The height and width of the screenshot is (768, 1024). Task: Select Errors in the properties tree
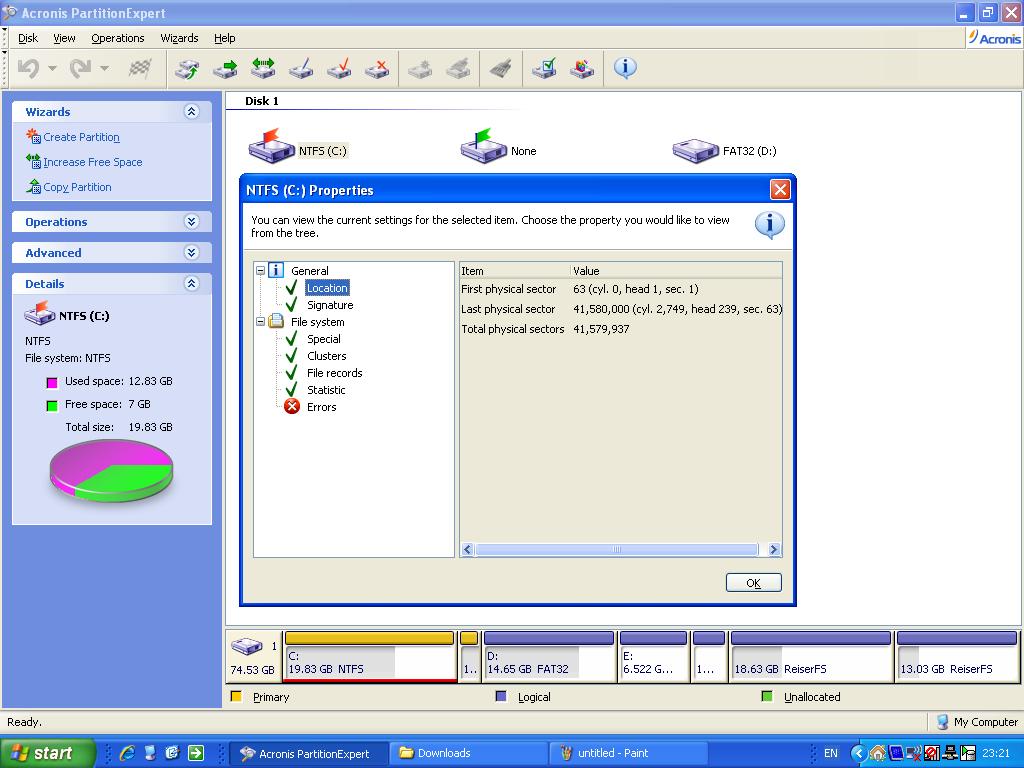pyautogui.click(x=321, y=407)
